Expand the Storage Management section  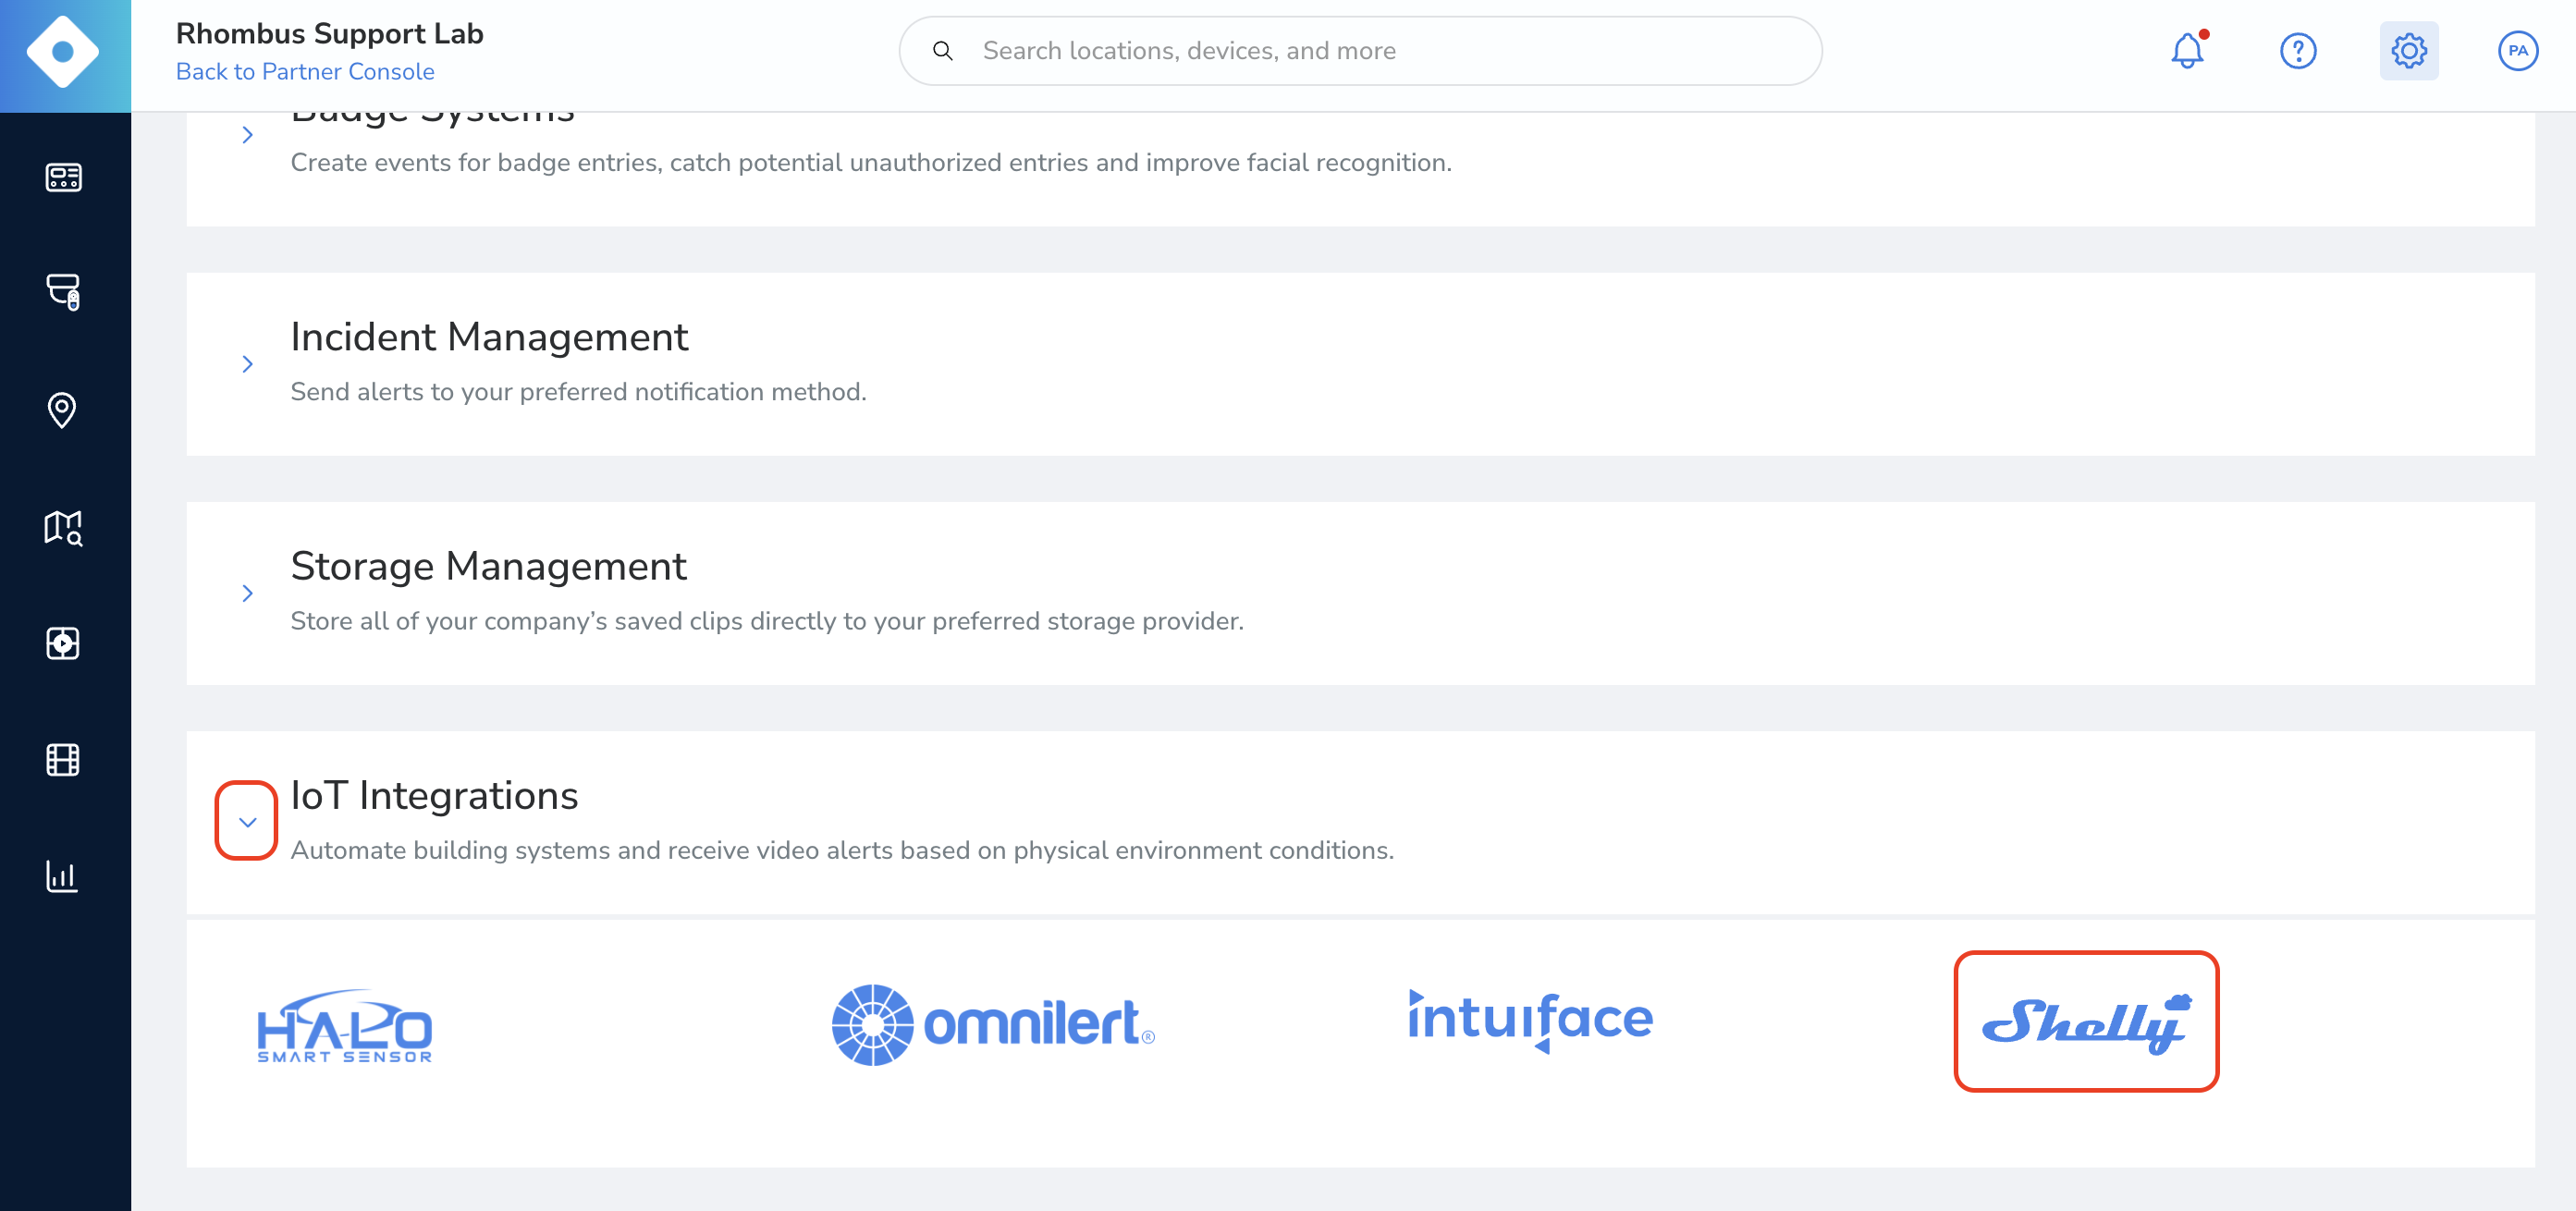[247, 593]
